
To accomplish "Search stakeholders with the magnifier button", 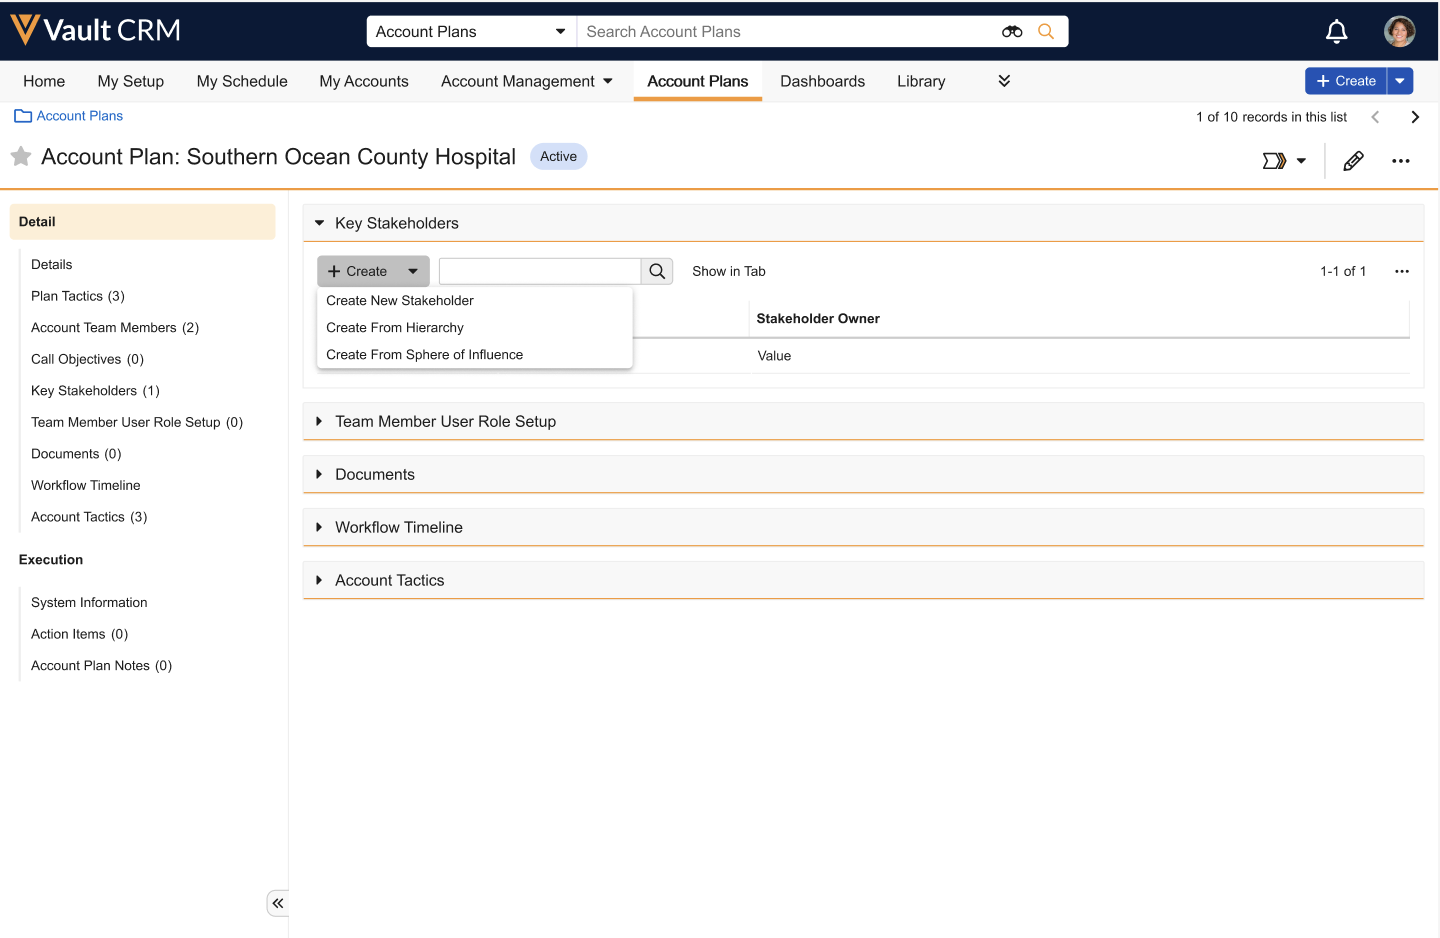I will 657,271.
